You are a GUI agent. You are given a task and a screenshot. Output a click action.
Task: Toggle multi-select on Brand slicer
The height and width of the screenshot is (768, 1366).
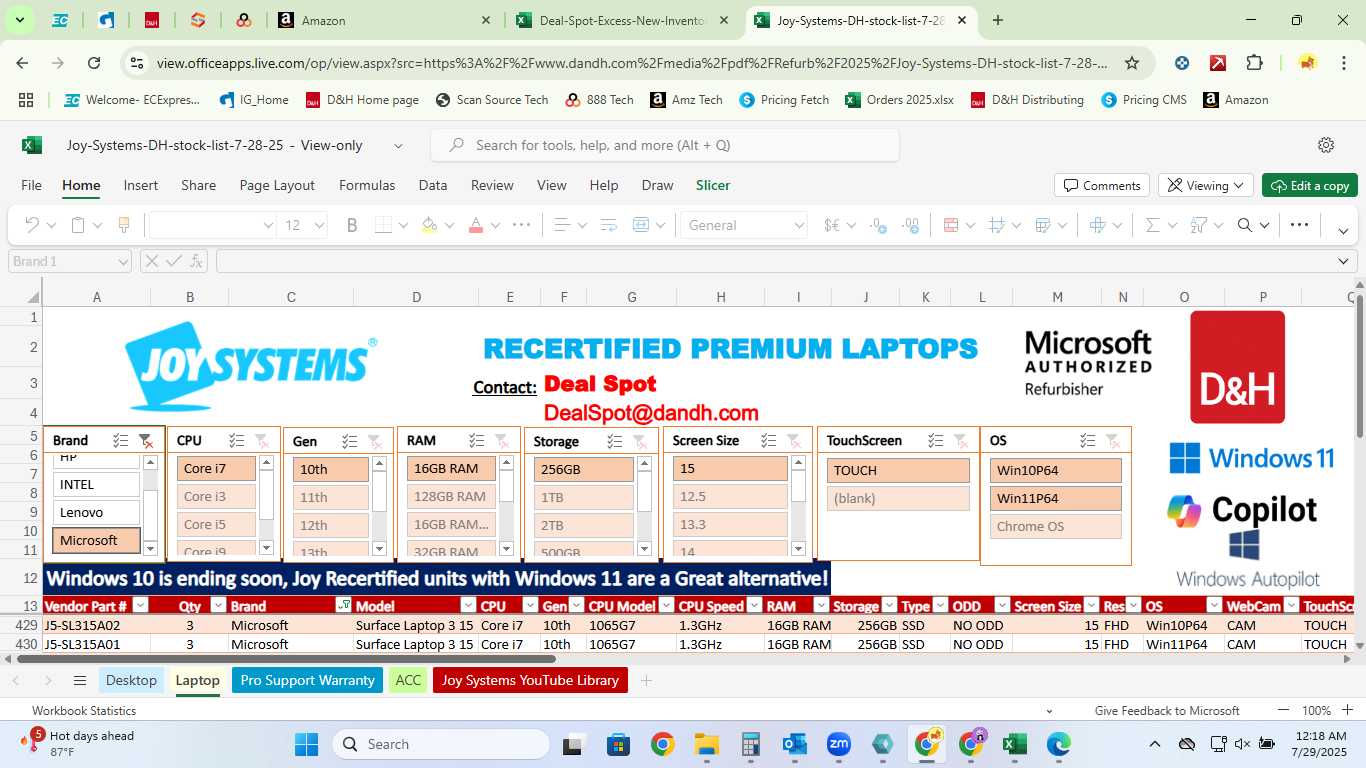tap(121, 440)
